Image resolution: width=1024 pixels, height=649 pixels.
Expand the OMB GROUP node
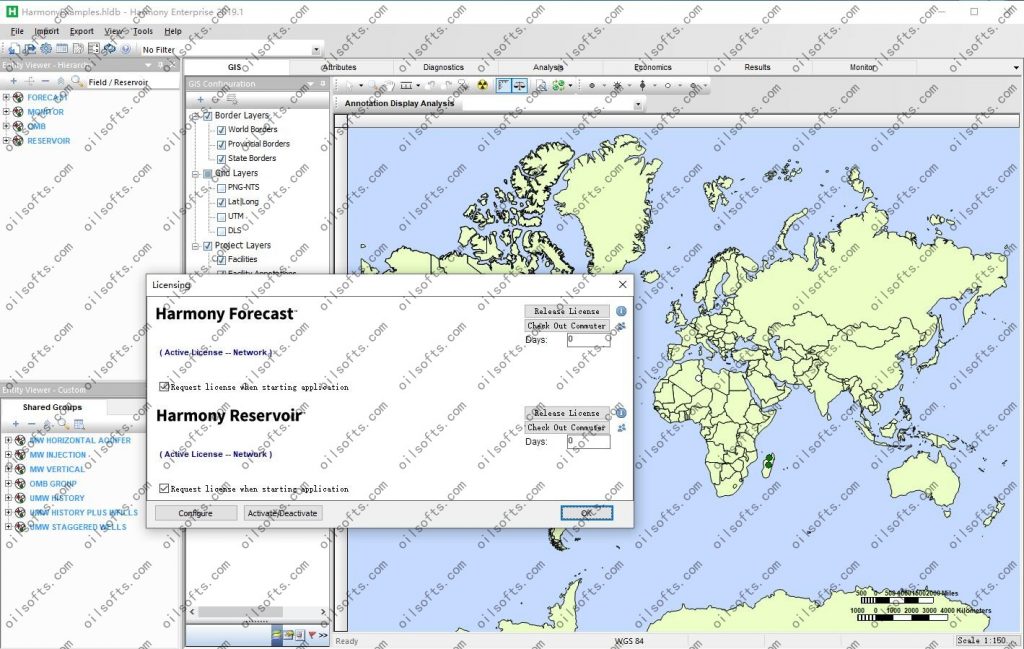pos(8,483)
